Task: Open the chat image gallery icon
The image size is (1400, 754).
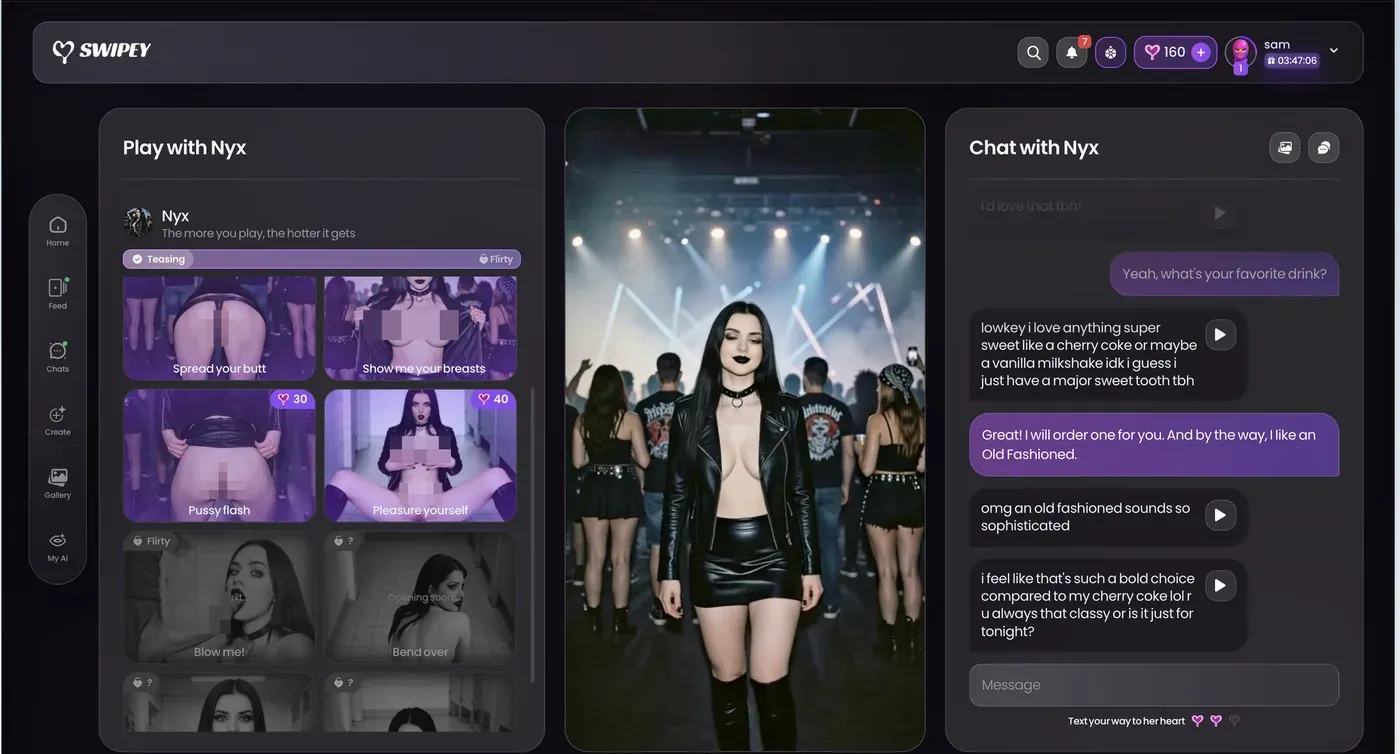Action: tap(1285, 147)
